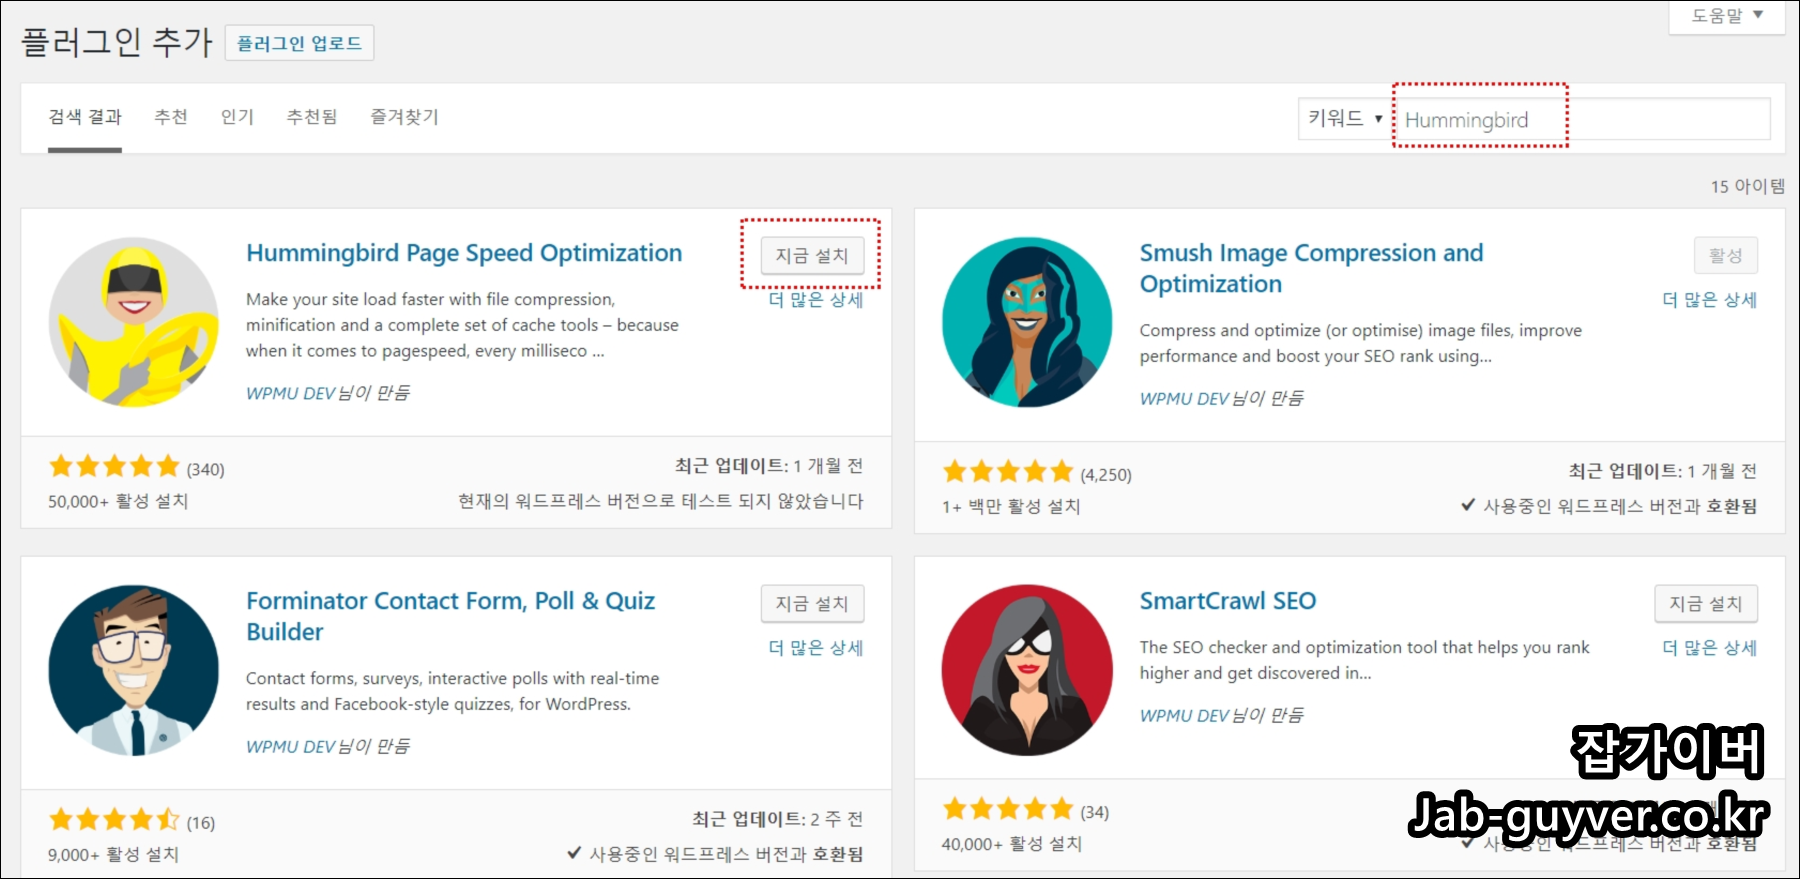Click the SmartCrawl SEO plugin mascot icon
Viewport: 1800px width, 879px height.
coord(1027,670)
